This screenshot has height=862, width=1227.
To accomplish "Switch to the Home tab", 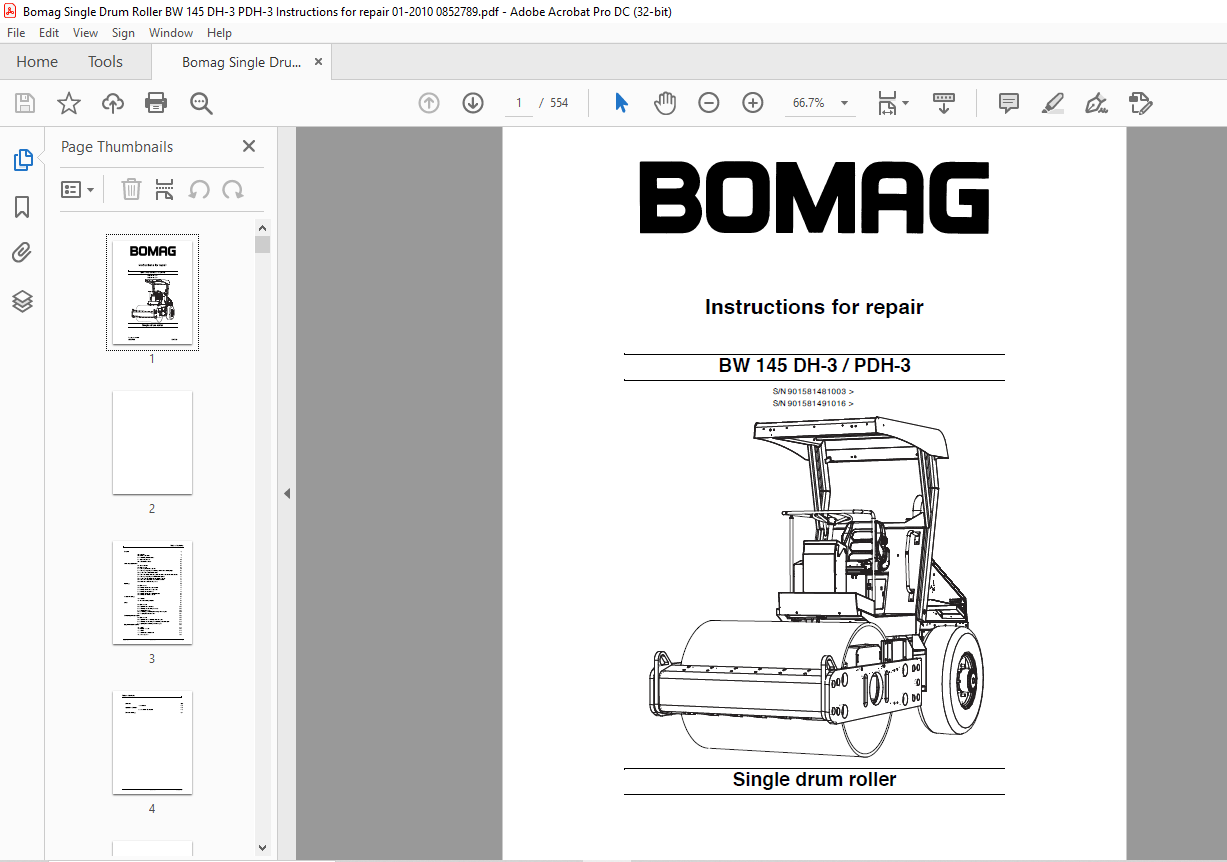I will 37,62.
